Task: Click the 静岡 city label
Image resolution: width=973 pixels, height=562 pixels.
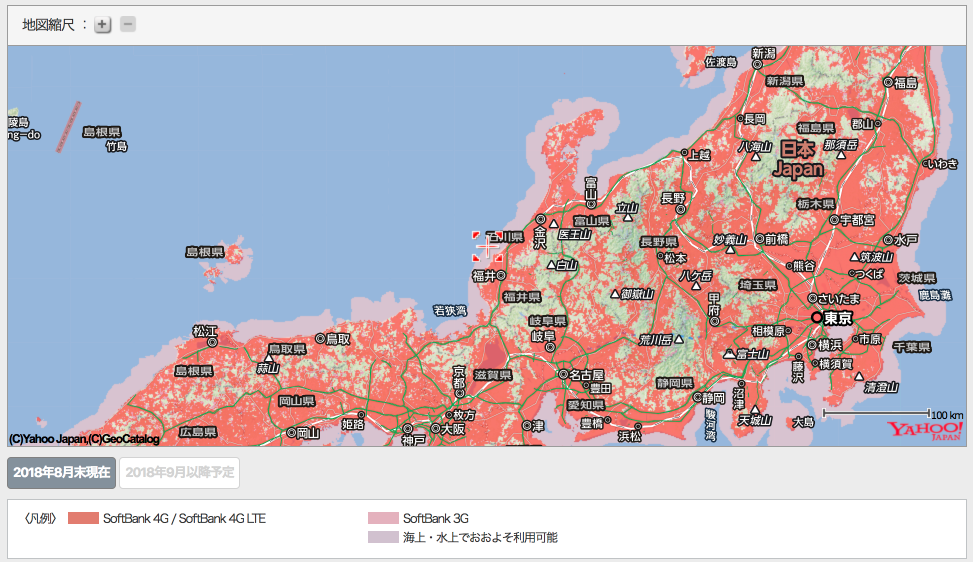Action: tap(714, 398)
